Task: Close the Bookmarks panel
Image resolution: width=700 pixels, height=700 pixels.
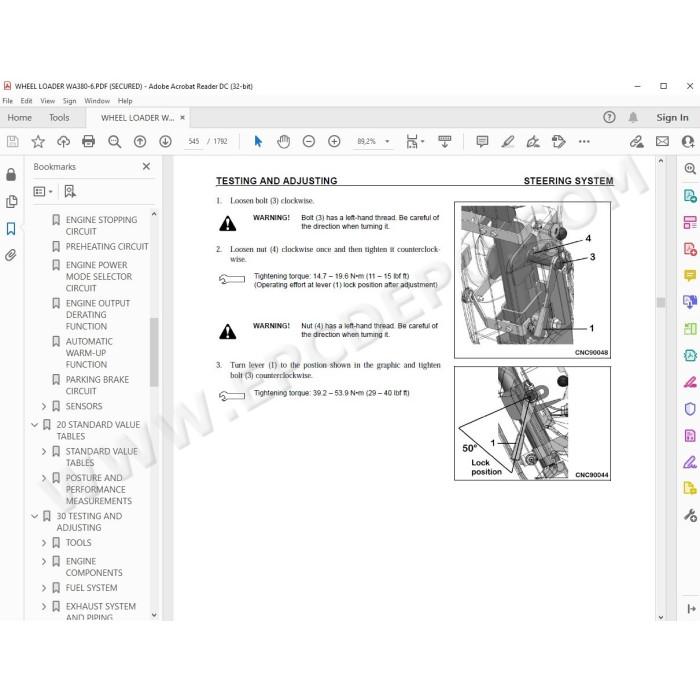Action: pos(146,167)
